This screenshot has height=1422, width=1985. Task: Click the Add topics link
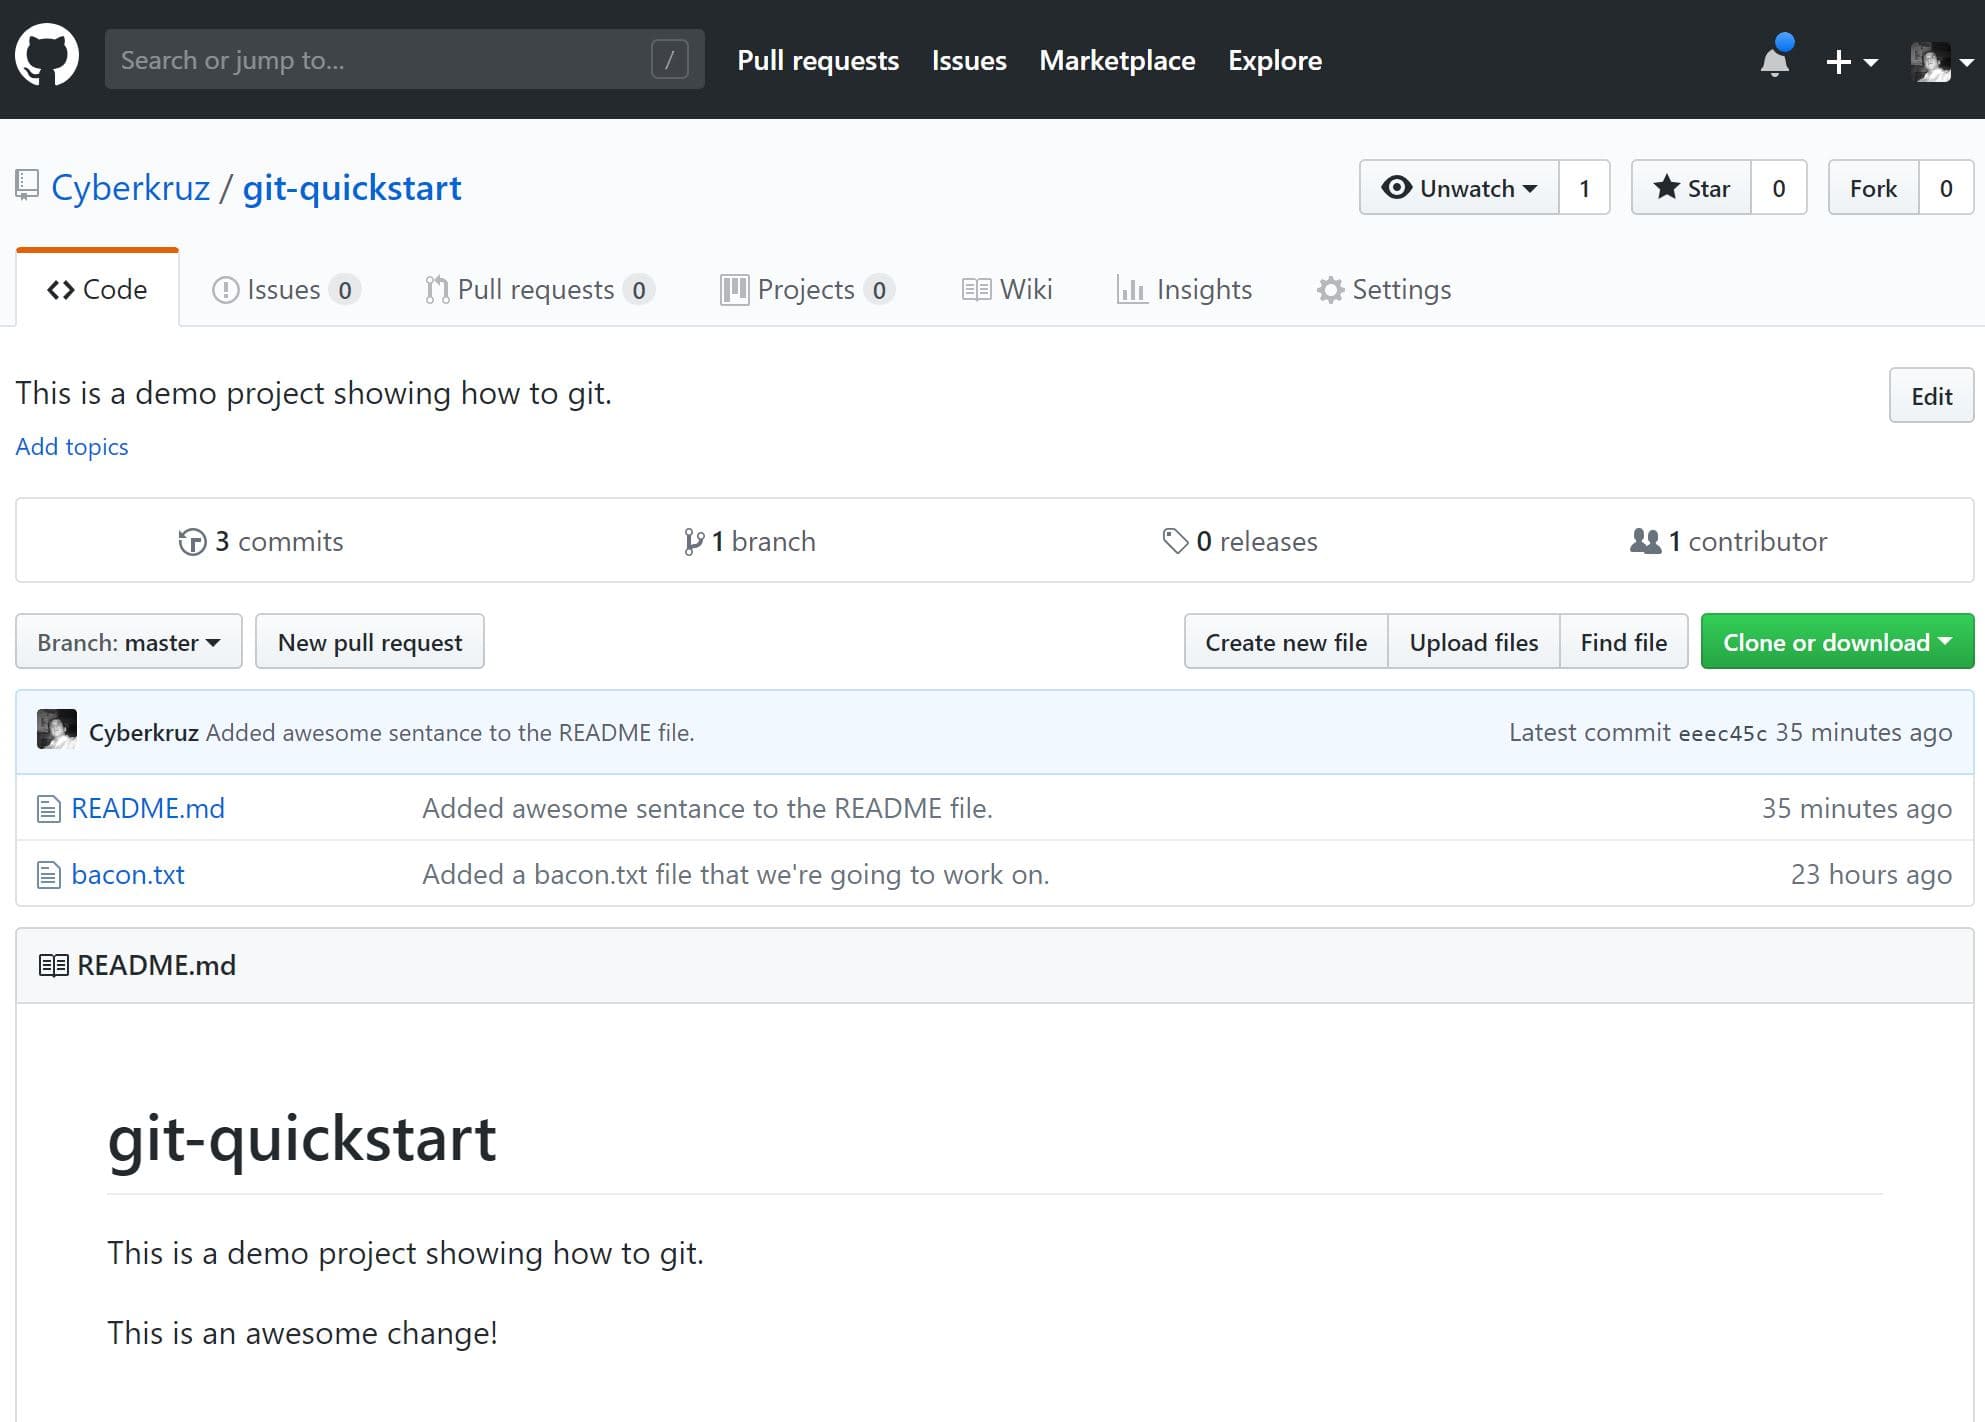(x=72, y=447)
